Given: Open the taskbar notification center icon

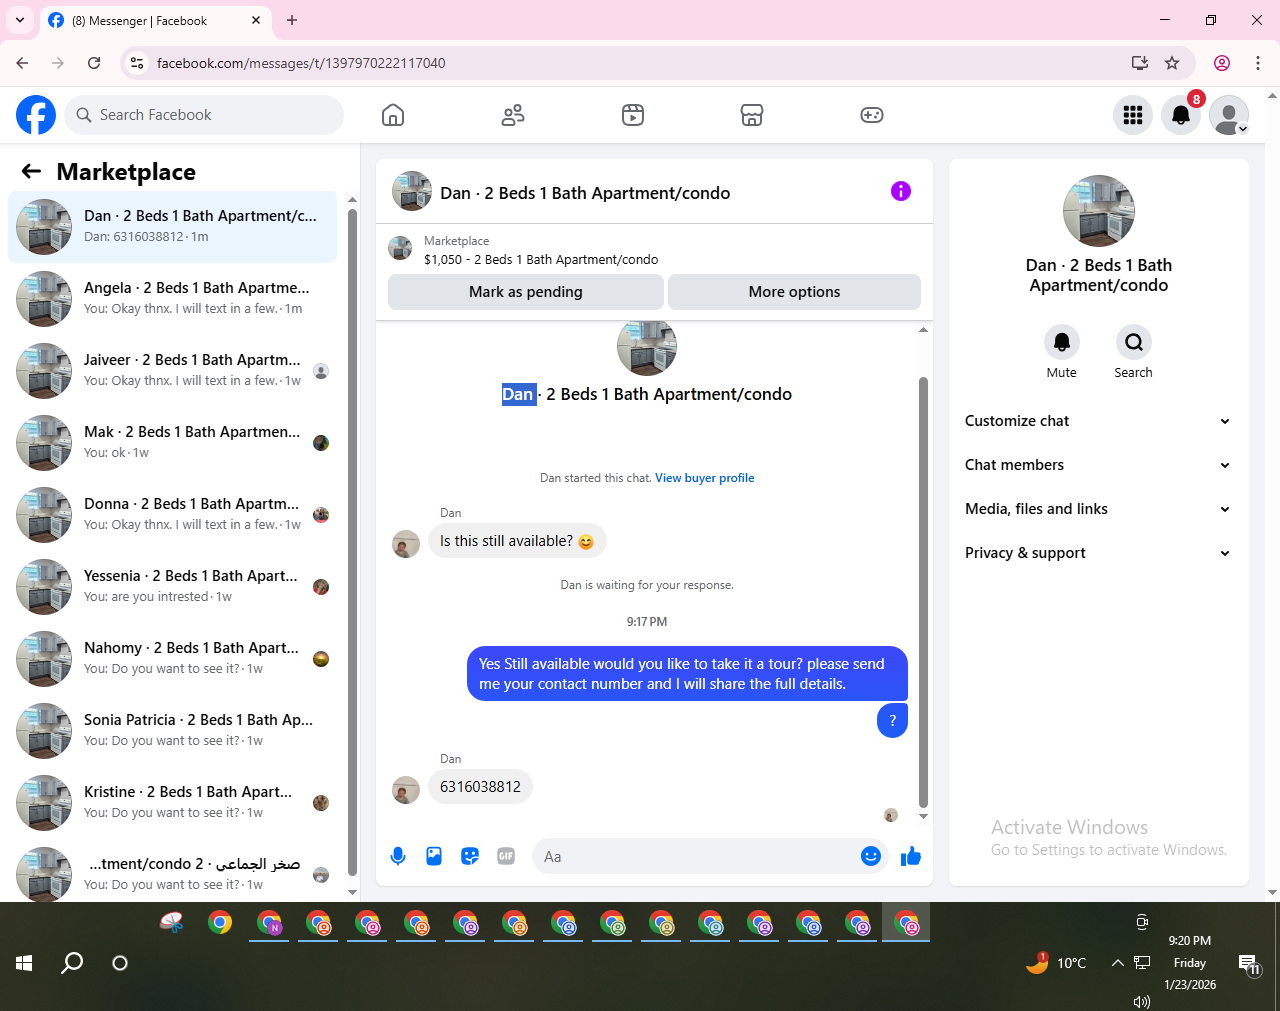Looking at the screenshot, I should 1249,964.
